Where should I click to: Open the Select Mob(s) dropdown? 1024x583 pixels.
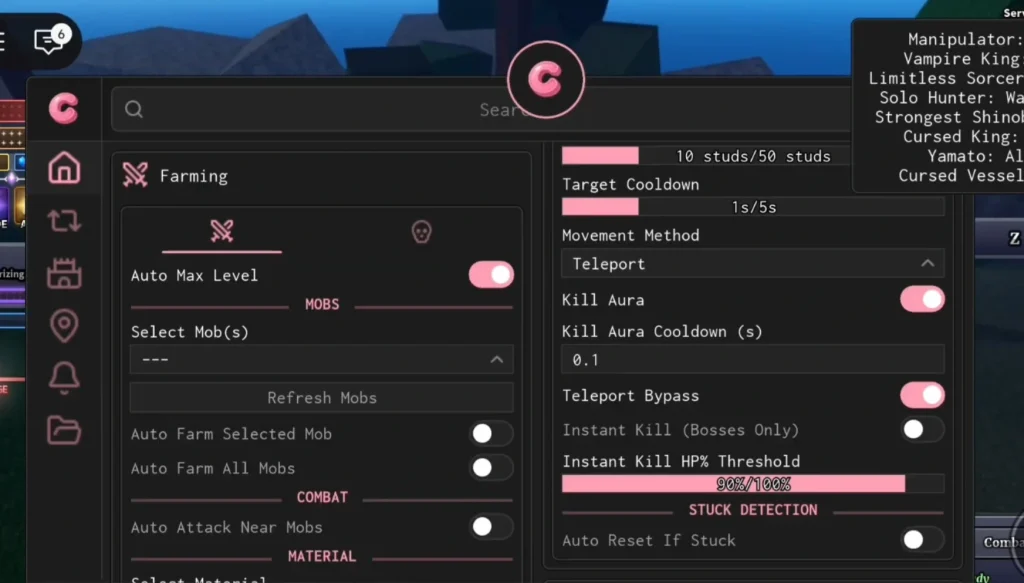(x=321, y=359)
